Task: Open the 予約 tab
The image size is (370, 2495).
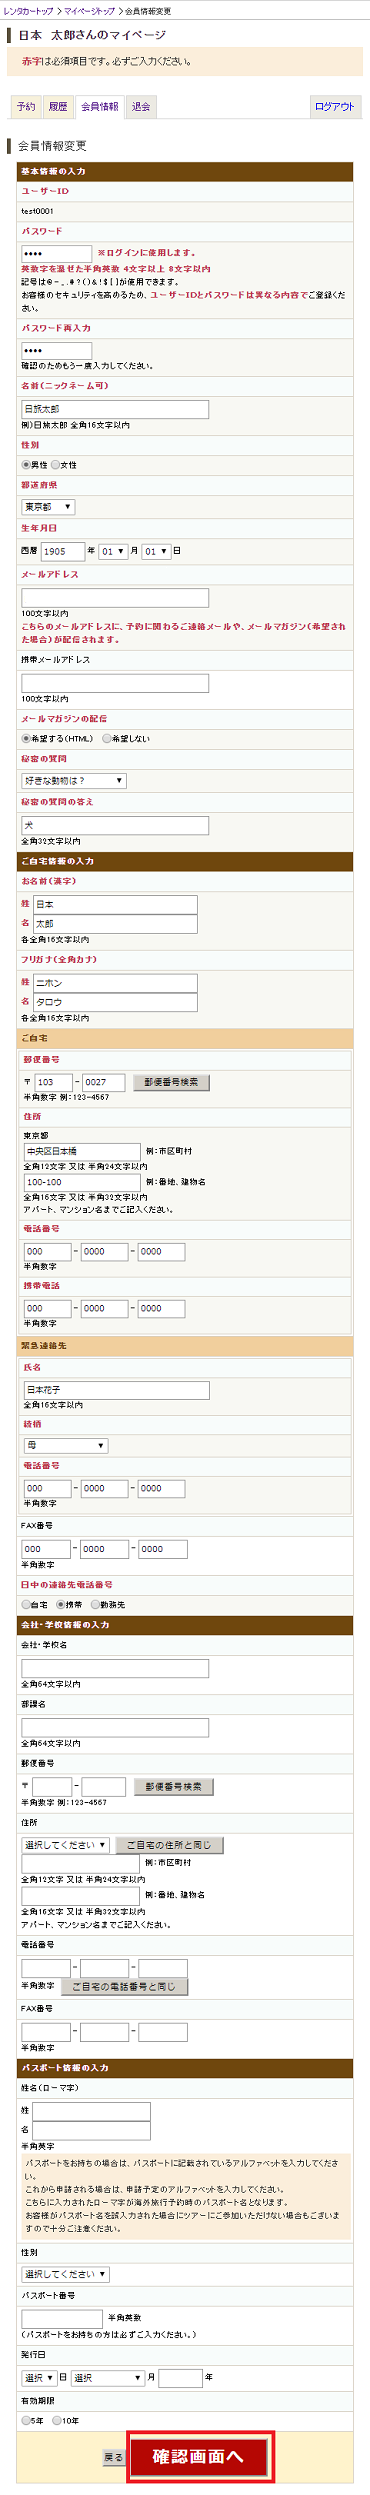Action: click(x=26, y=107)
